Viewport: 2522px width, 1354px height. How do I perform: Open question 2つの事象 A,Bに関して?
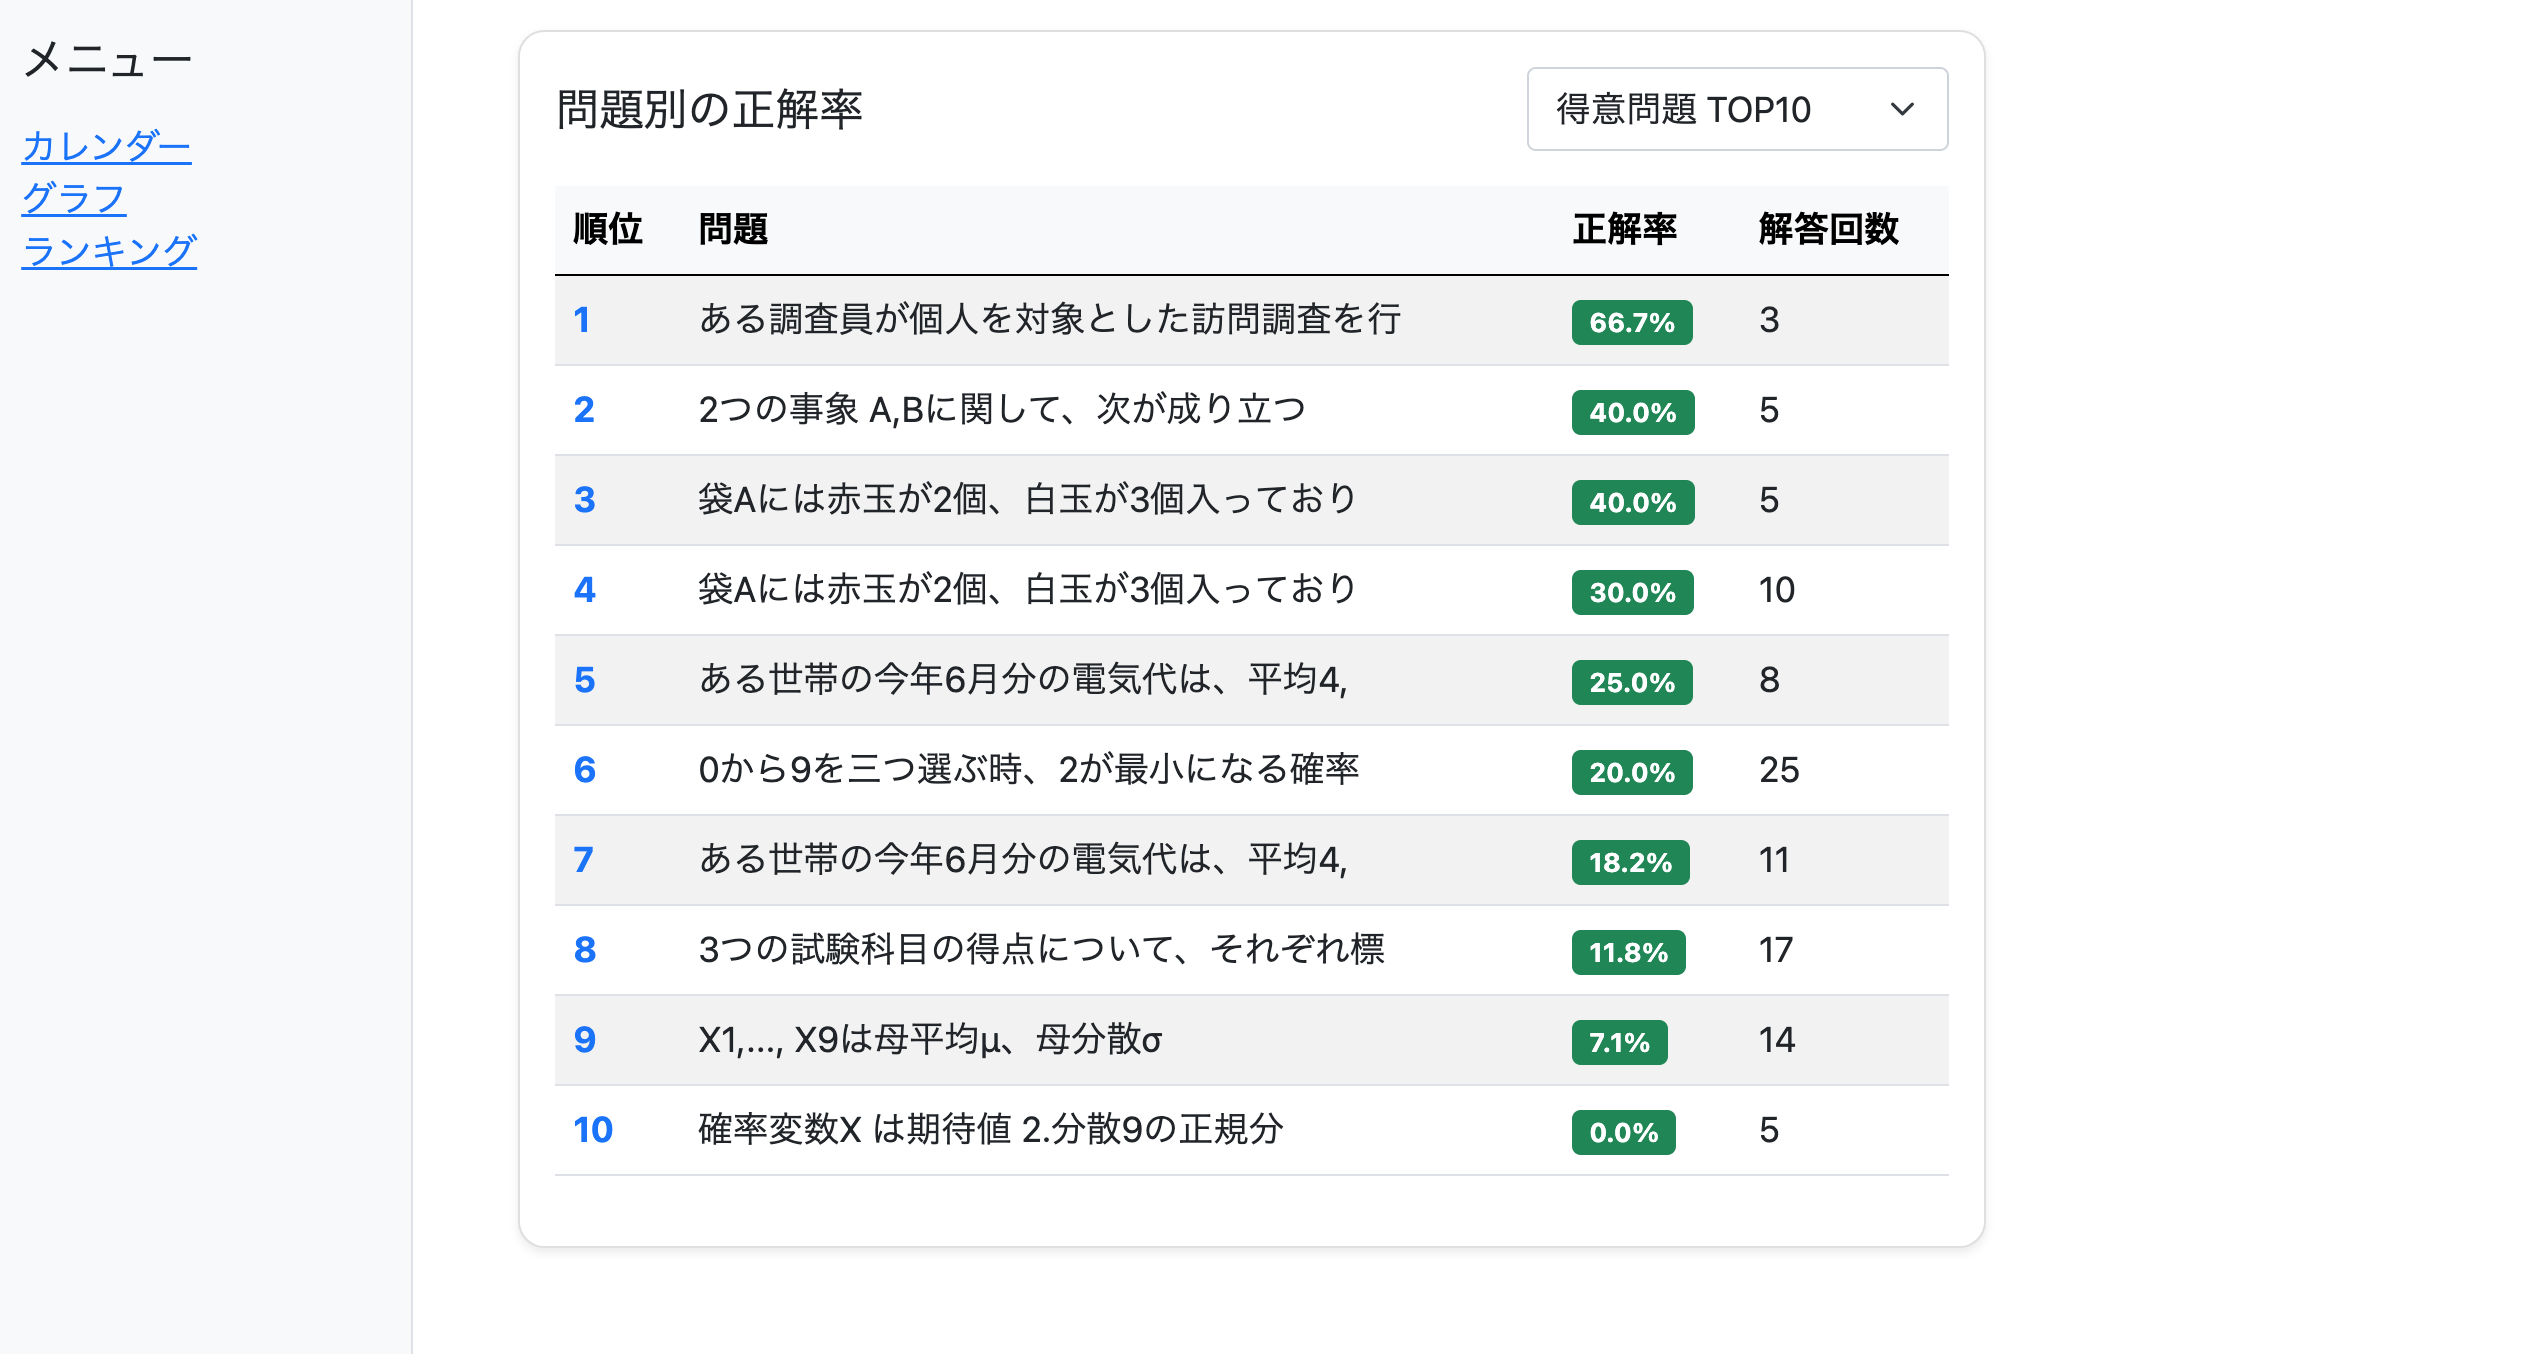click(1002, 410)
